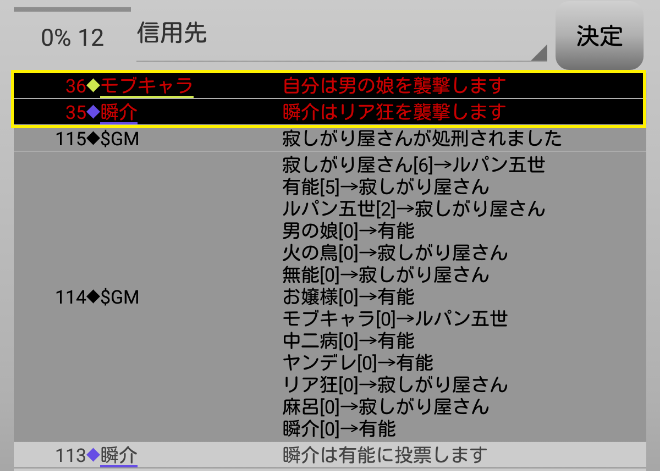Click the $GM sender in row 114
This screenshot has height=471, width=660.
click(119, 297)
